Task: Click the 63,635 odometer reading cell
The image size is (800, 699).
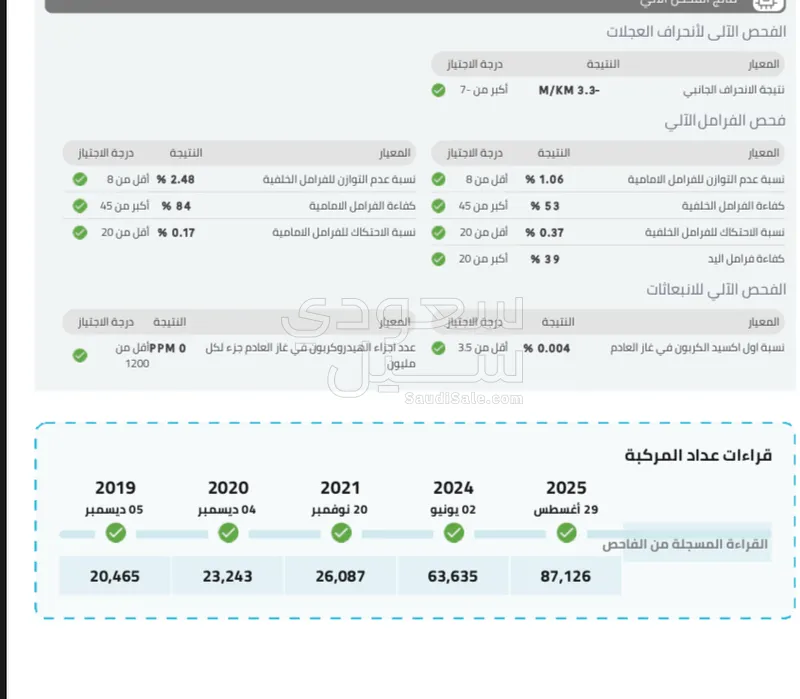Action: pos(452,577)
